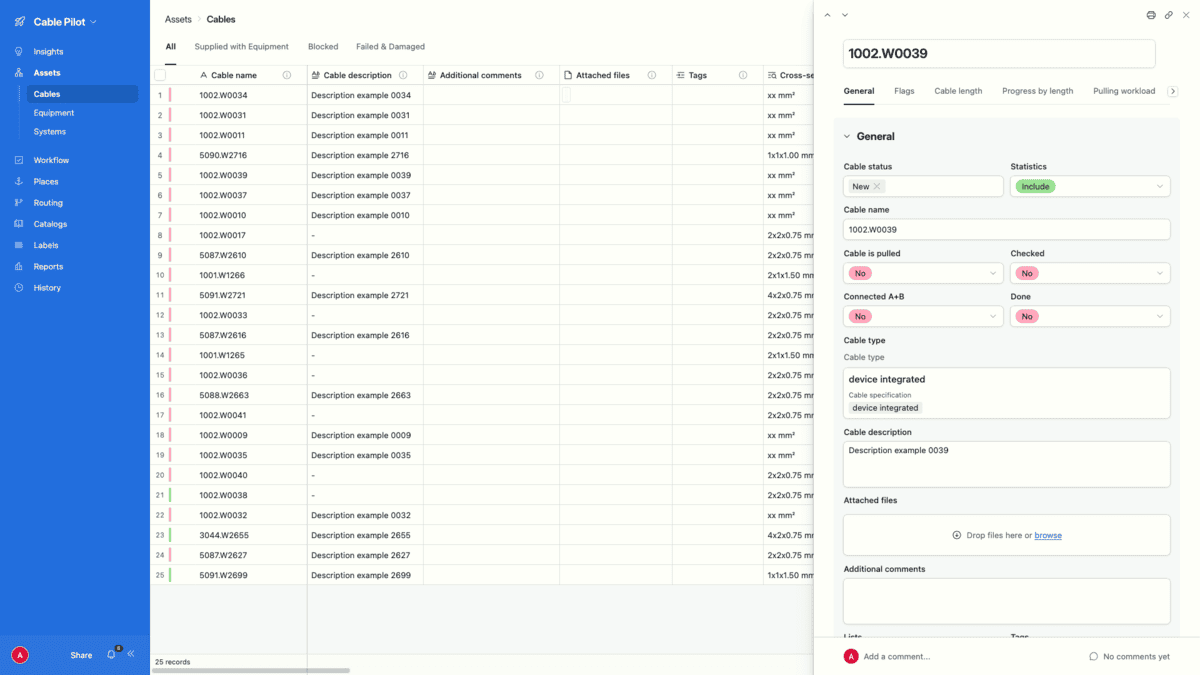Click the Places anchor icon
1200x675 pixels.
coord(19,181)
